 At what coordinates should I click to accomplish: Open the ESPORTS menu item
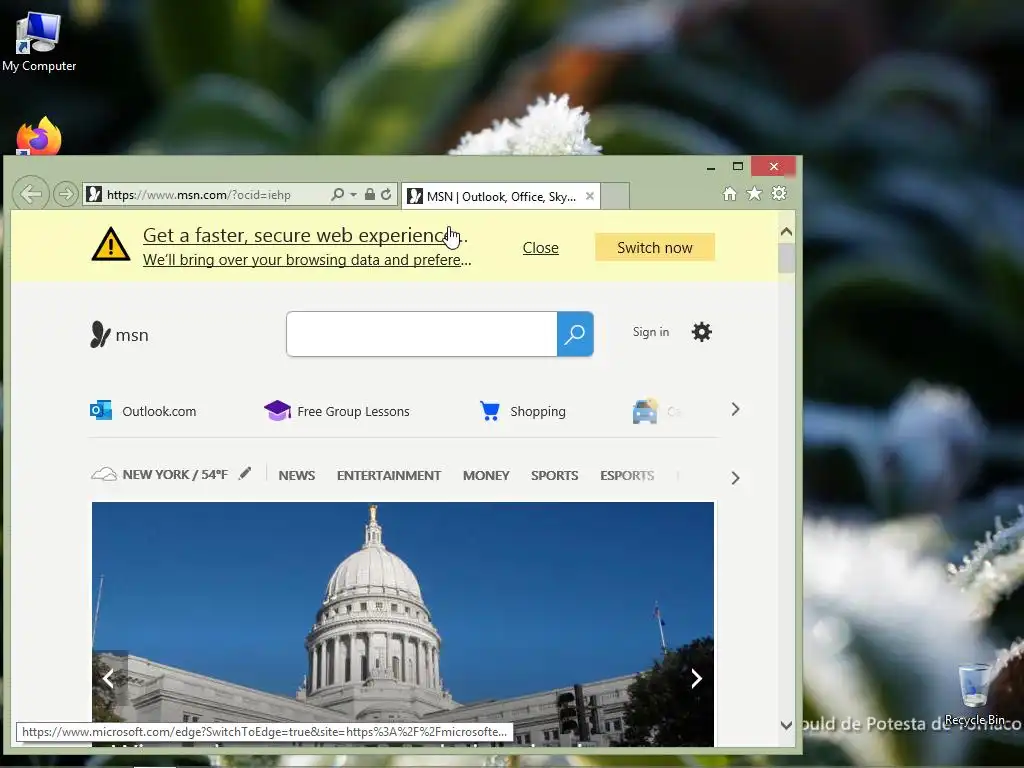coord(627,475)
